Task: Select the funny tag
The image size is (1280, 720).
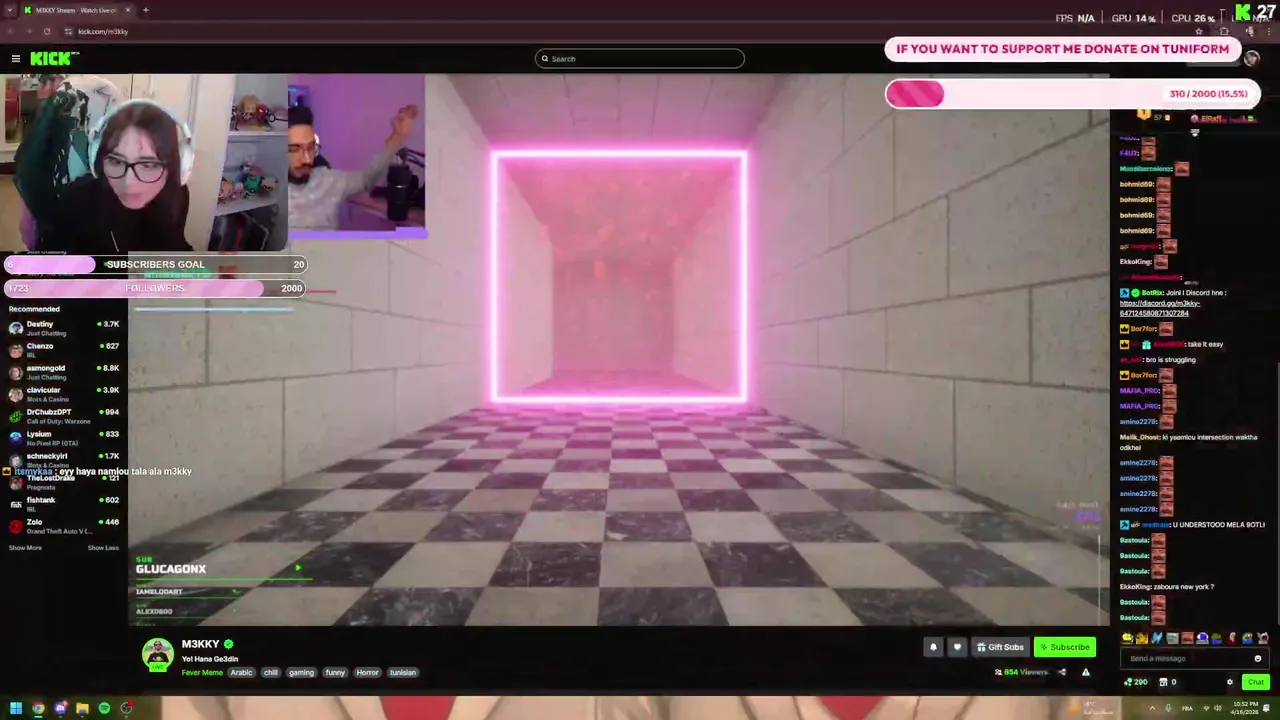Action: coord(335,673)
